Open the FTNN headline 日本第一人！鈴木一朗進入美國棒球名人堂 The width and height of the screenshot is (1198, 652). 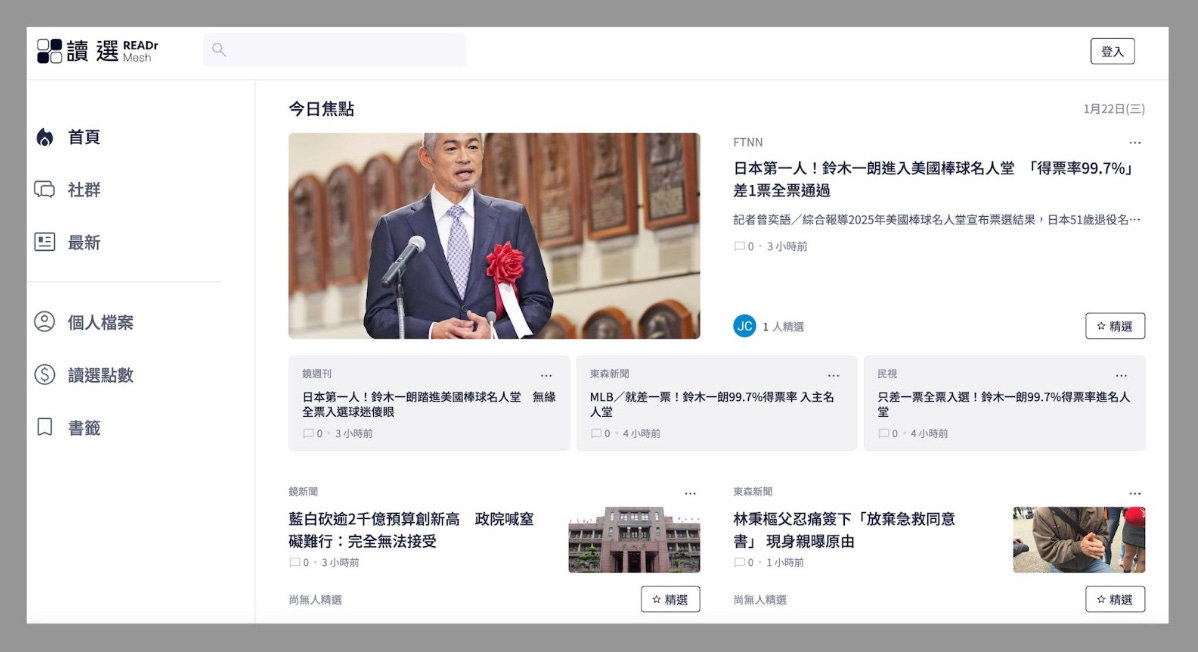pos(934,179)
